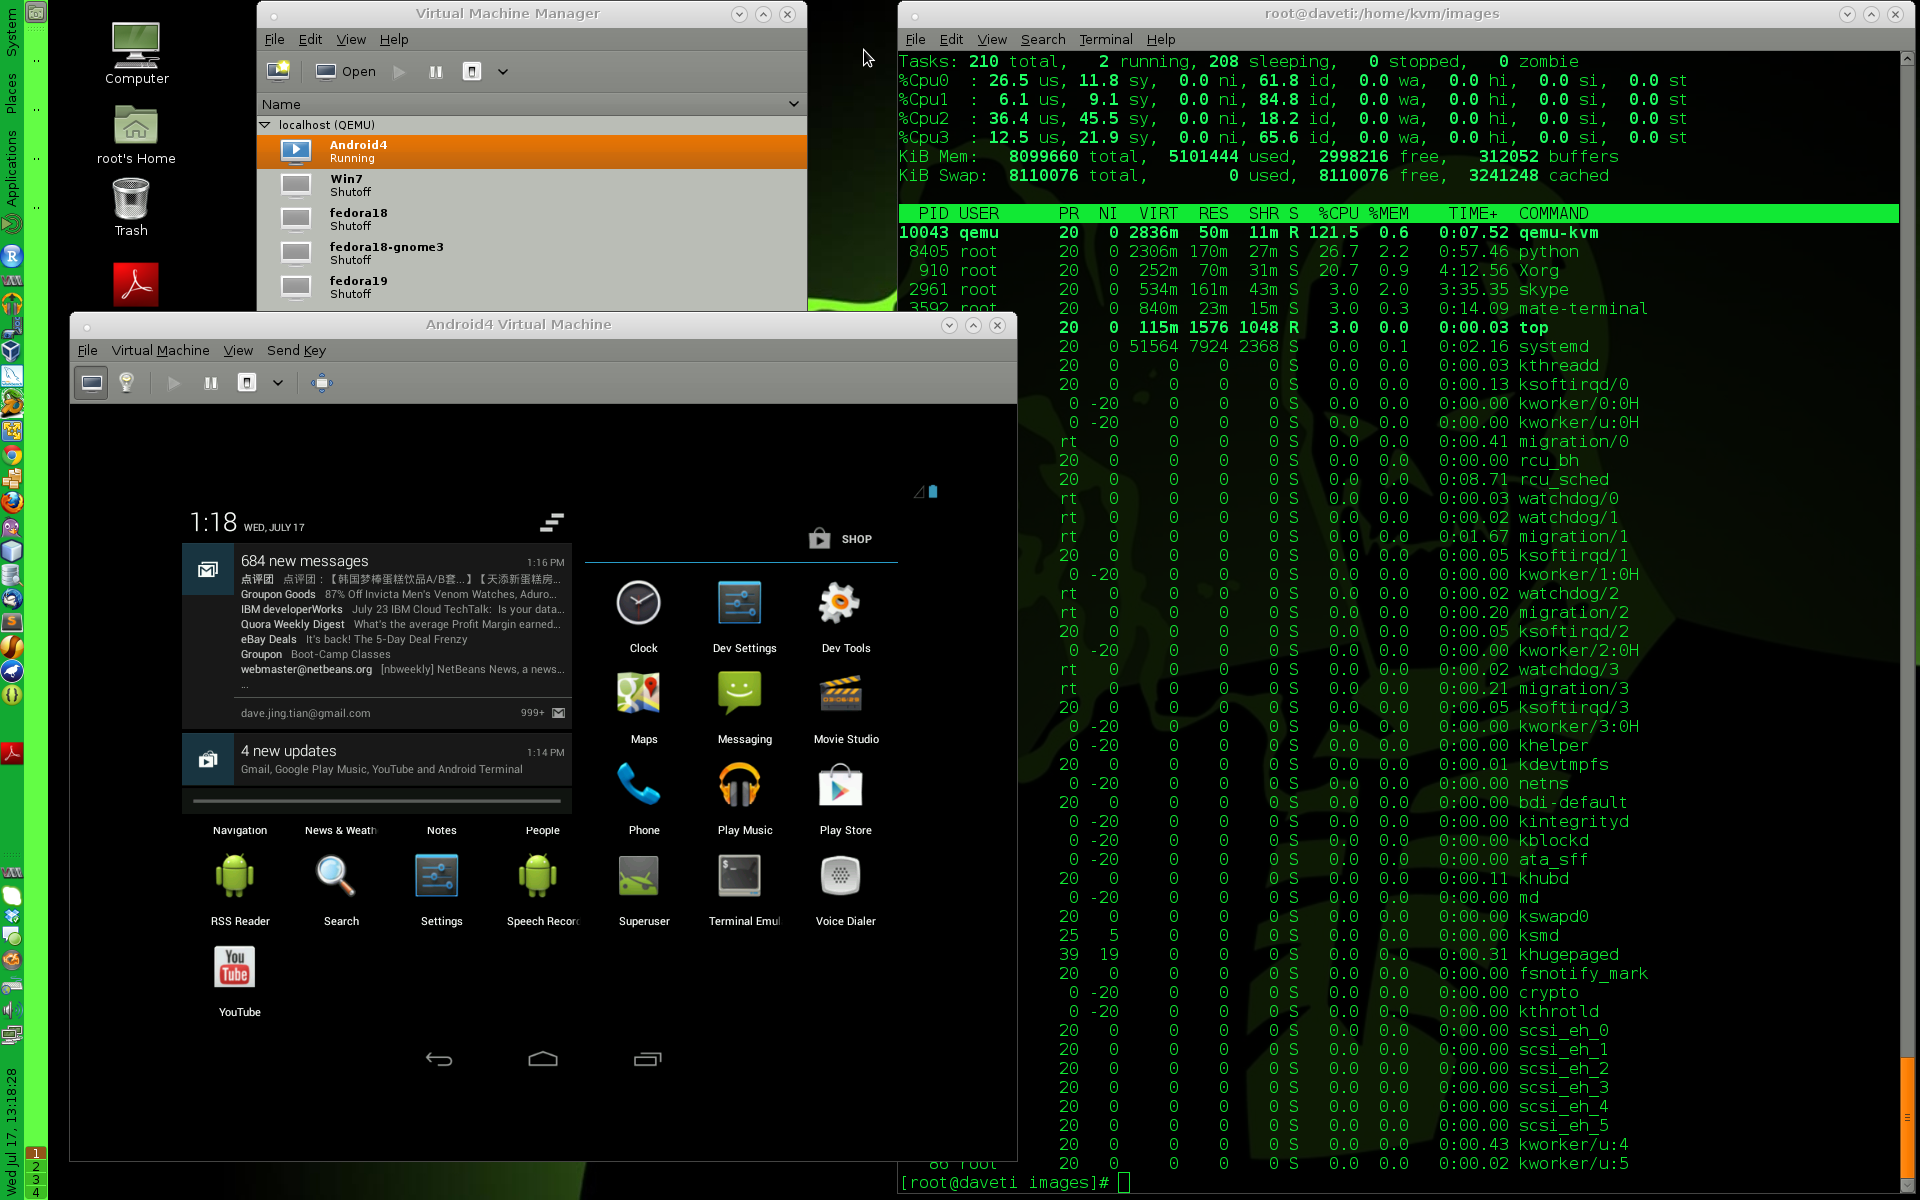Open 684 new messages notification
1920x1200 pixels.
tap(377, 636)
